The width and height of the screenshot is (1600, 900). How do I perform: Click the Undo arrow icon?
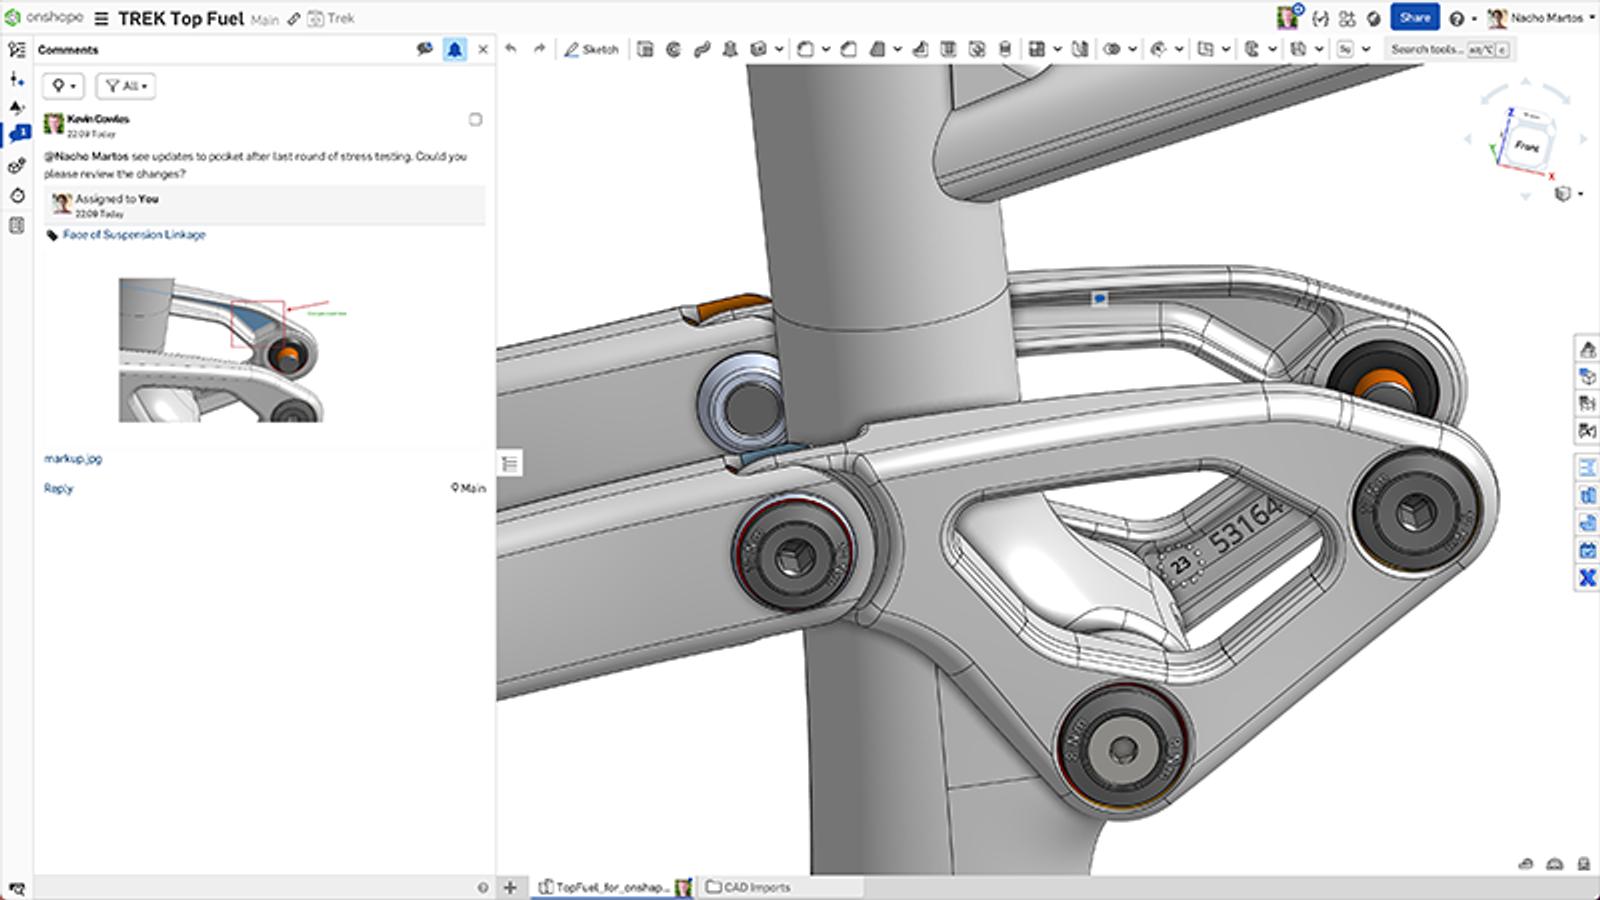pyautogui.click(x=511, y=49)
